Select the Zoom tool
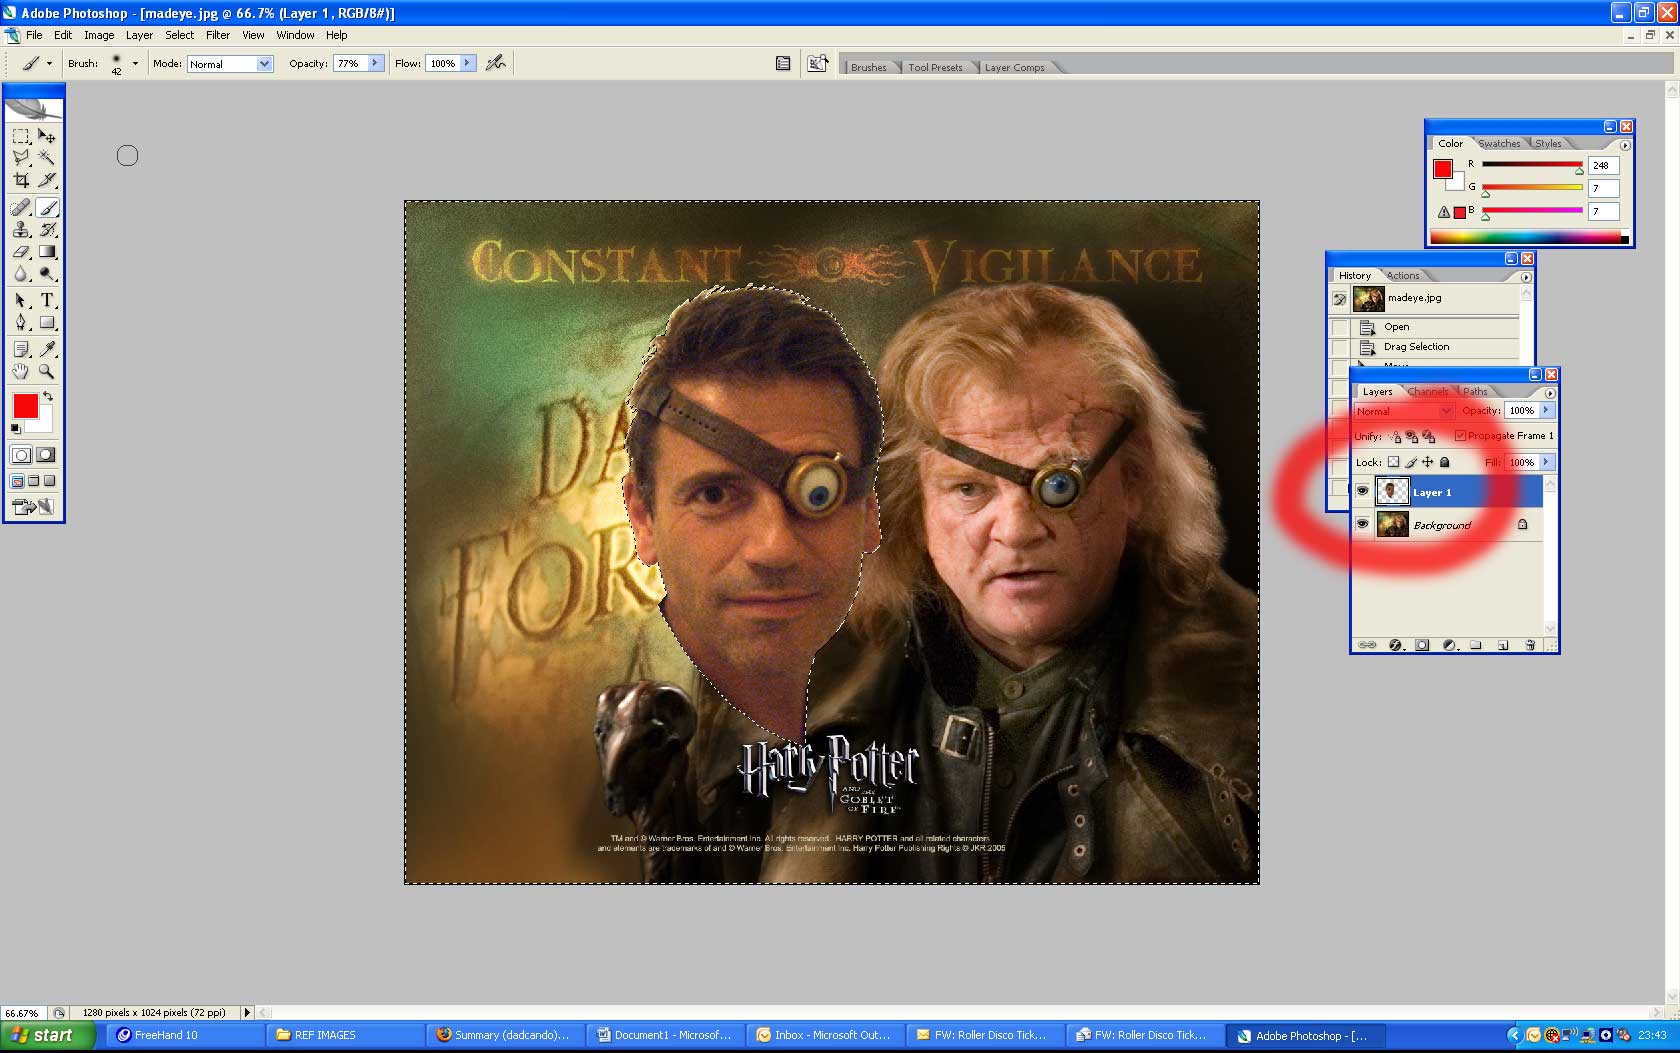 coord(47,371)
